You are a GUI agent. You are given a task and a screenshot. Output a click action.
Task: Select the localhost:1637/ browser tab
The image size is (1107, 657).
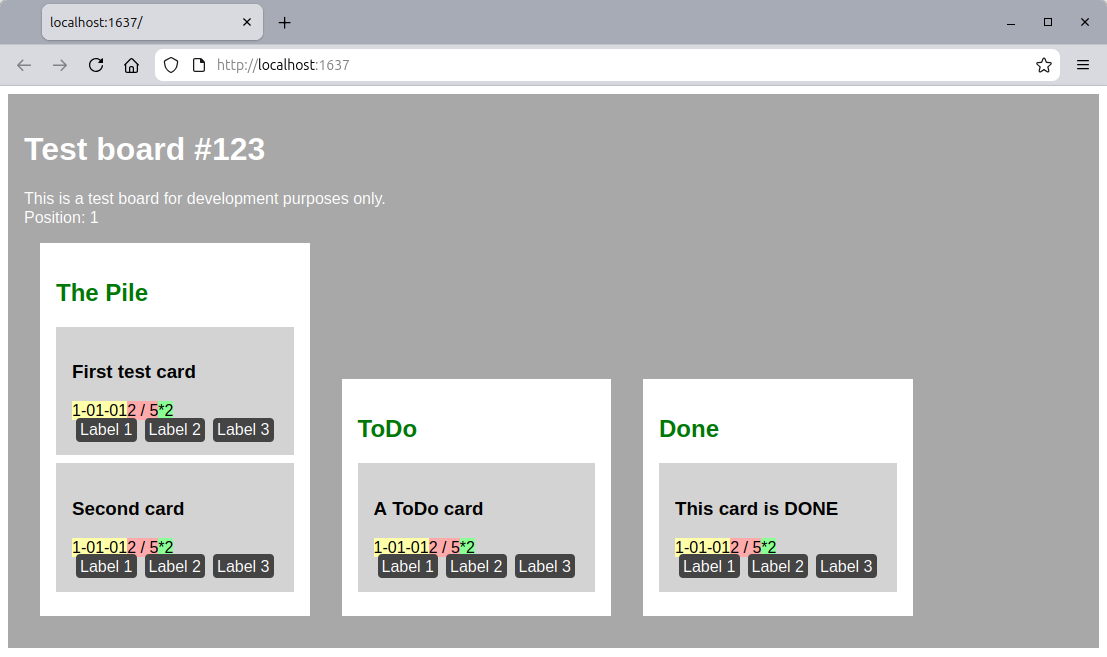click(x=140, y=22)
